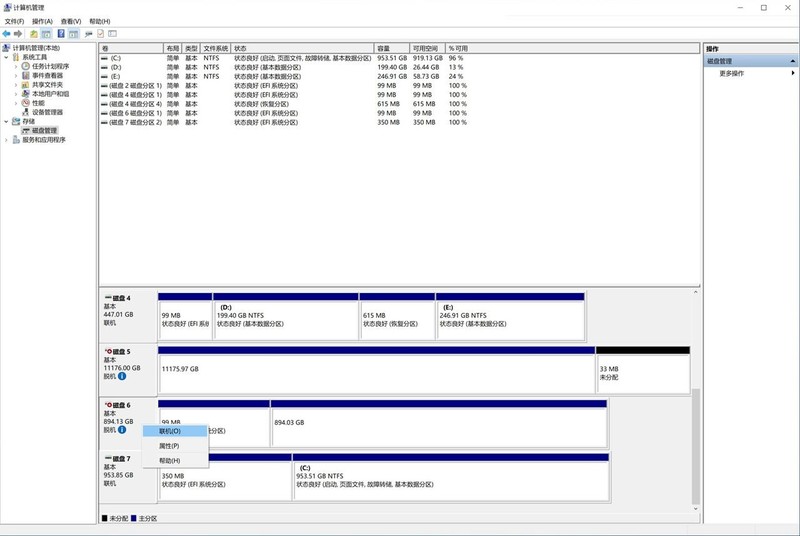Image resolution: width=800 pixels, height=536 pixels.
Task: Collapse the 存储 tree node arrow
Action: pos(6,121)
